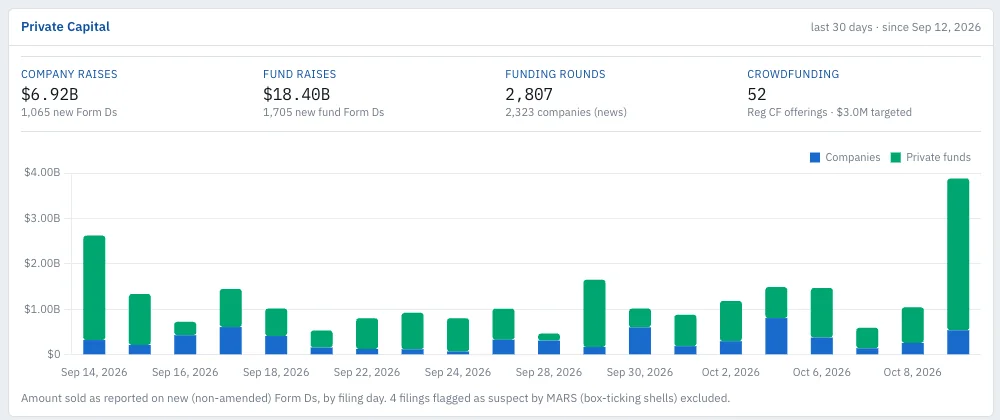Click '2,323 companies (news)' subtext
1000x420 pixels.
[566, 112]
